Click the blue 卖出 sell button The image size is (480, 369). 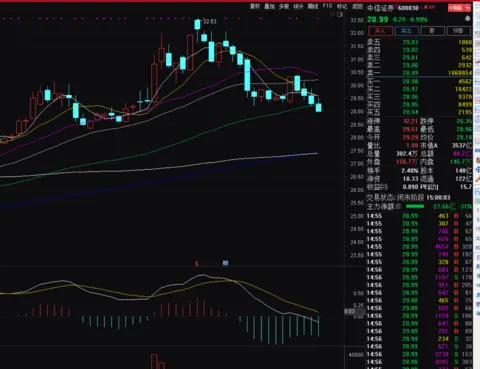406,31
